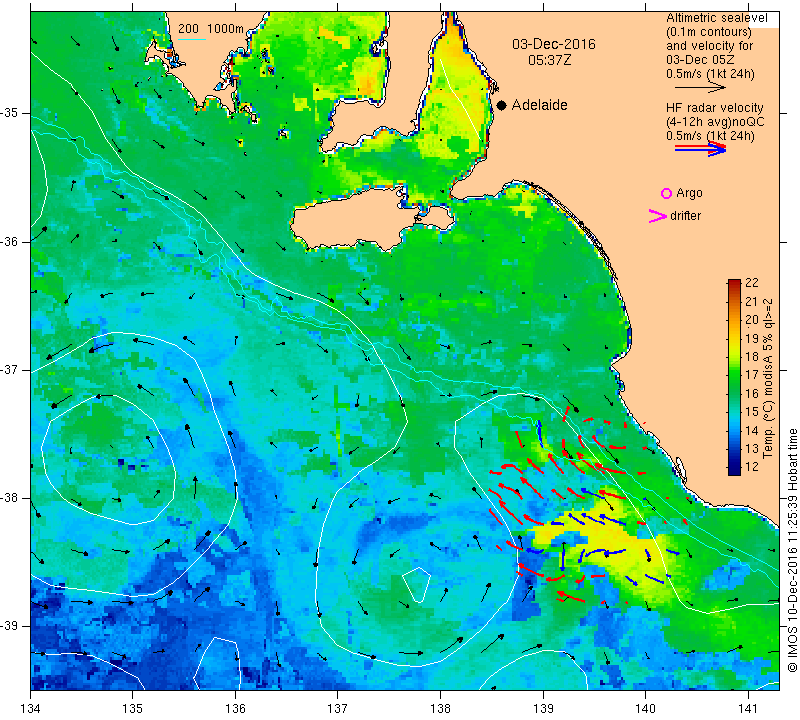The width and height of the screenshot is (800, 720).
Task: Click the IMOS copyright timestamp text
Action: click(x=792, y=549)
